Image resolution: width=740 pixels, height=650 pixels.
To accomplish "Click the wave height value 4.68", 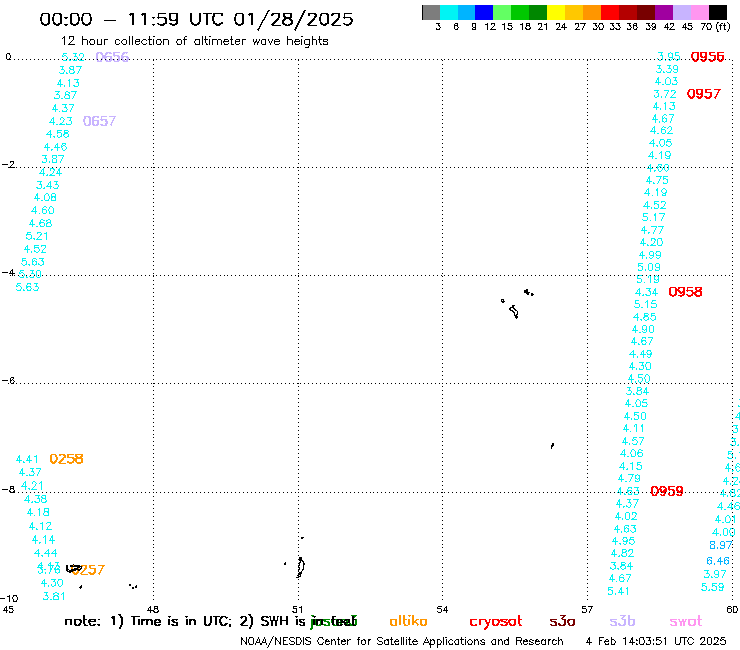I will coord(41,223).
